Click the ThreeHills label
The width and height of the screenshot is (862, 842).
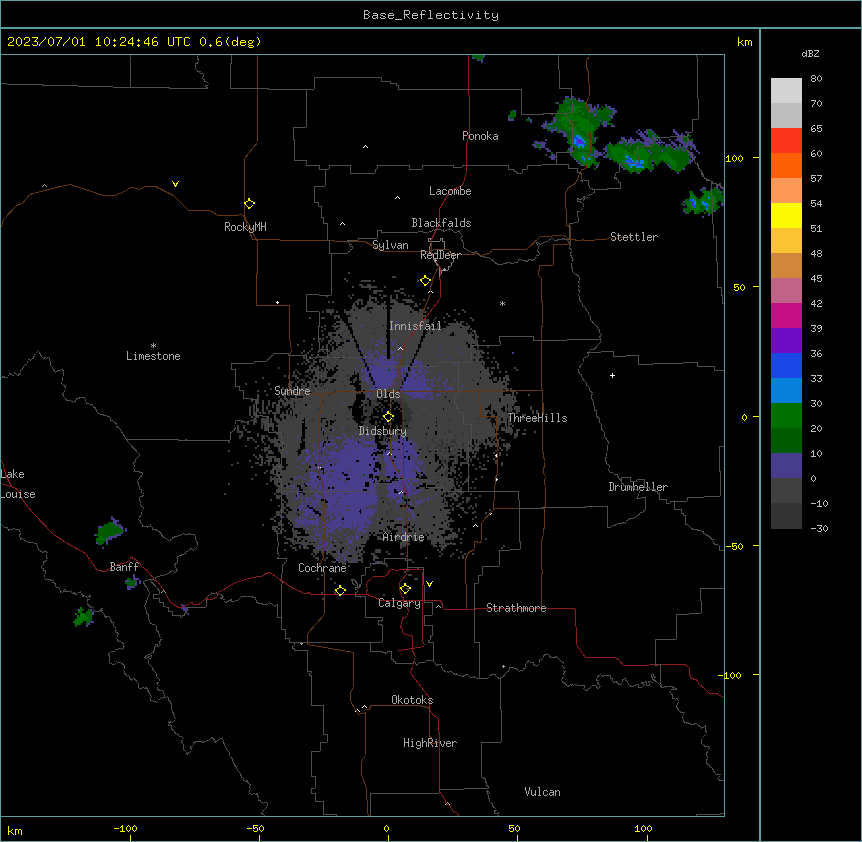[537, 418]
